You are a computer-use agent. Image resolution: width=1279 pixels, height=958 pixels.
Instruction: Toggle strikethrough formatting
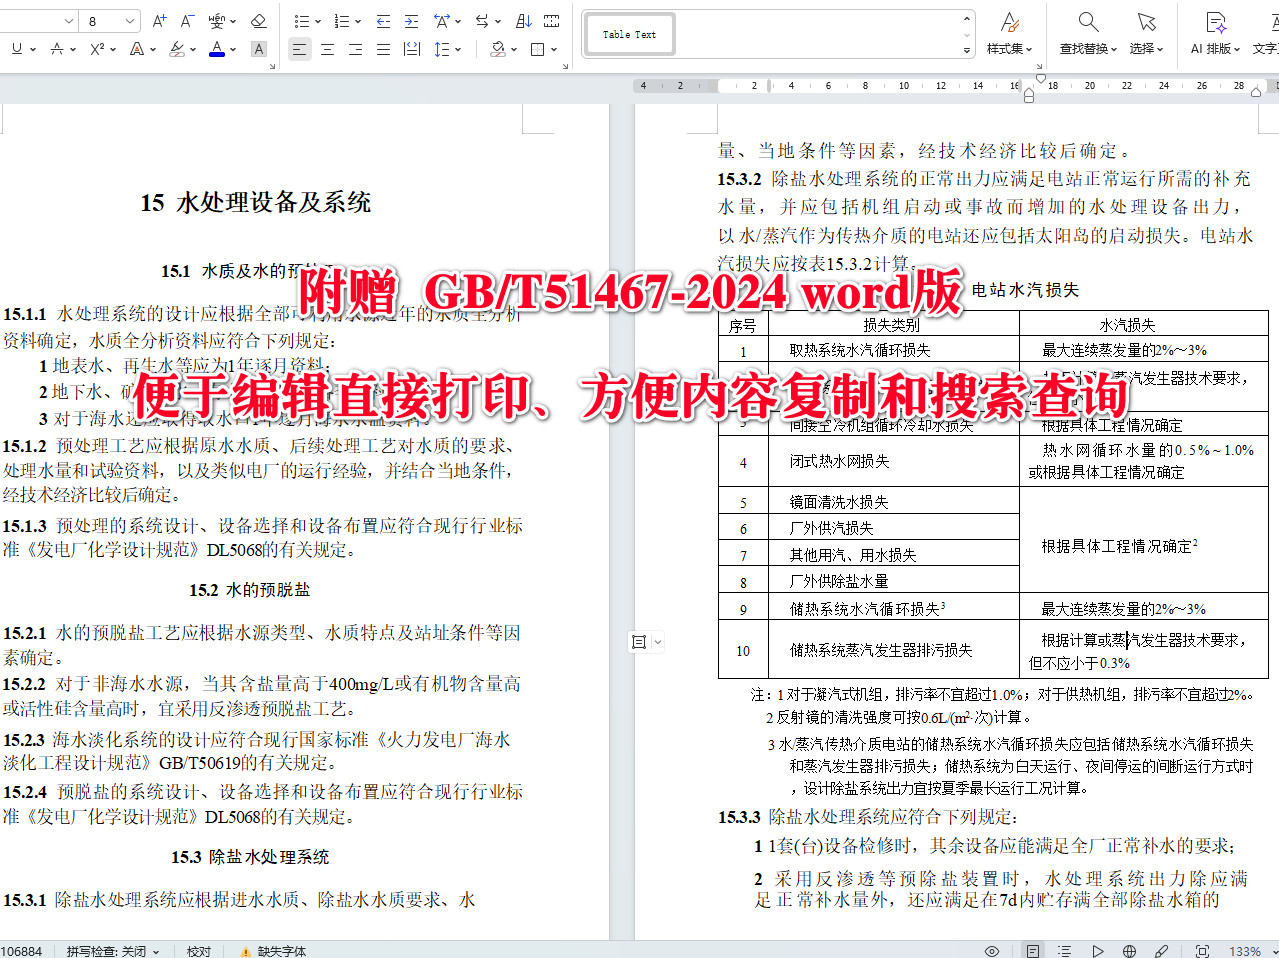[57, 49]
